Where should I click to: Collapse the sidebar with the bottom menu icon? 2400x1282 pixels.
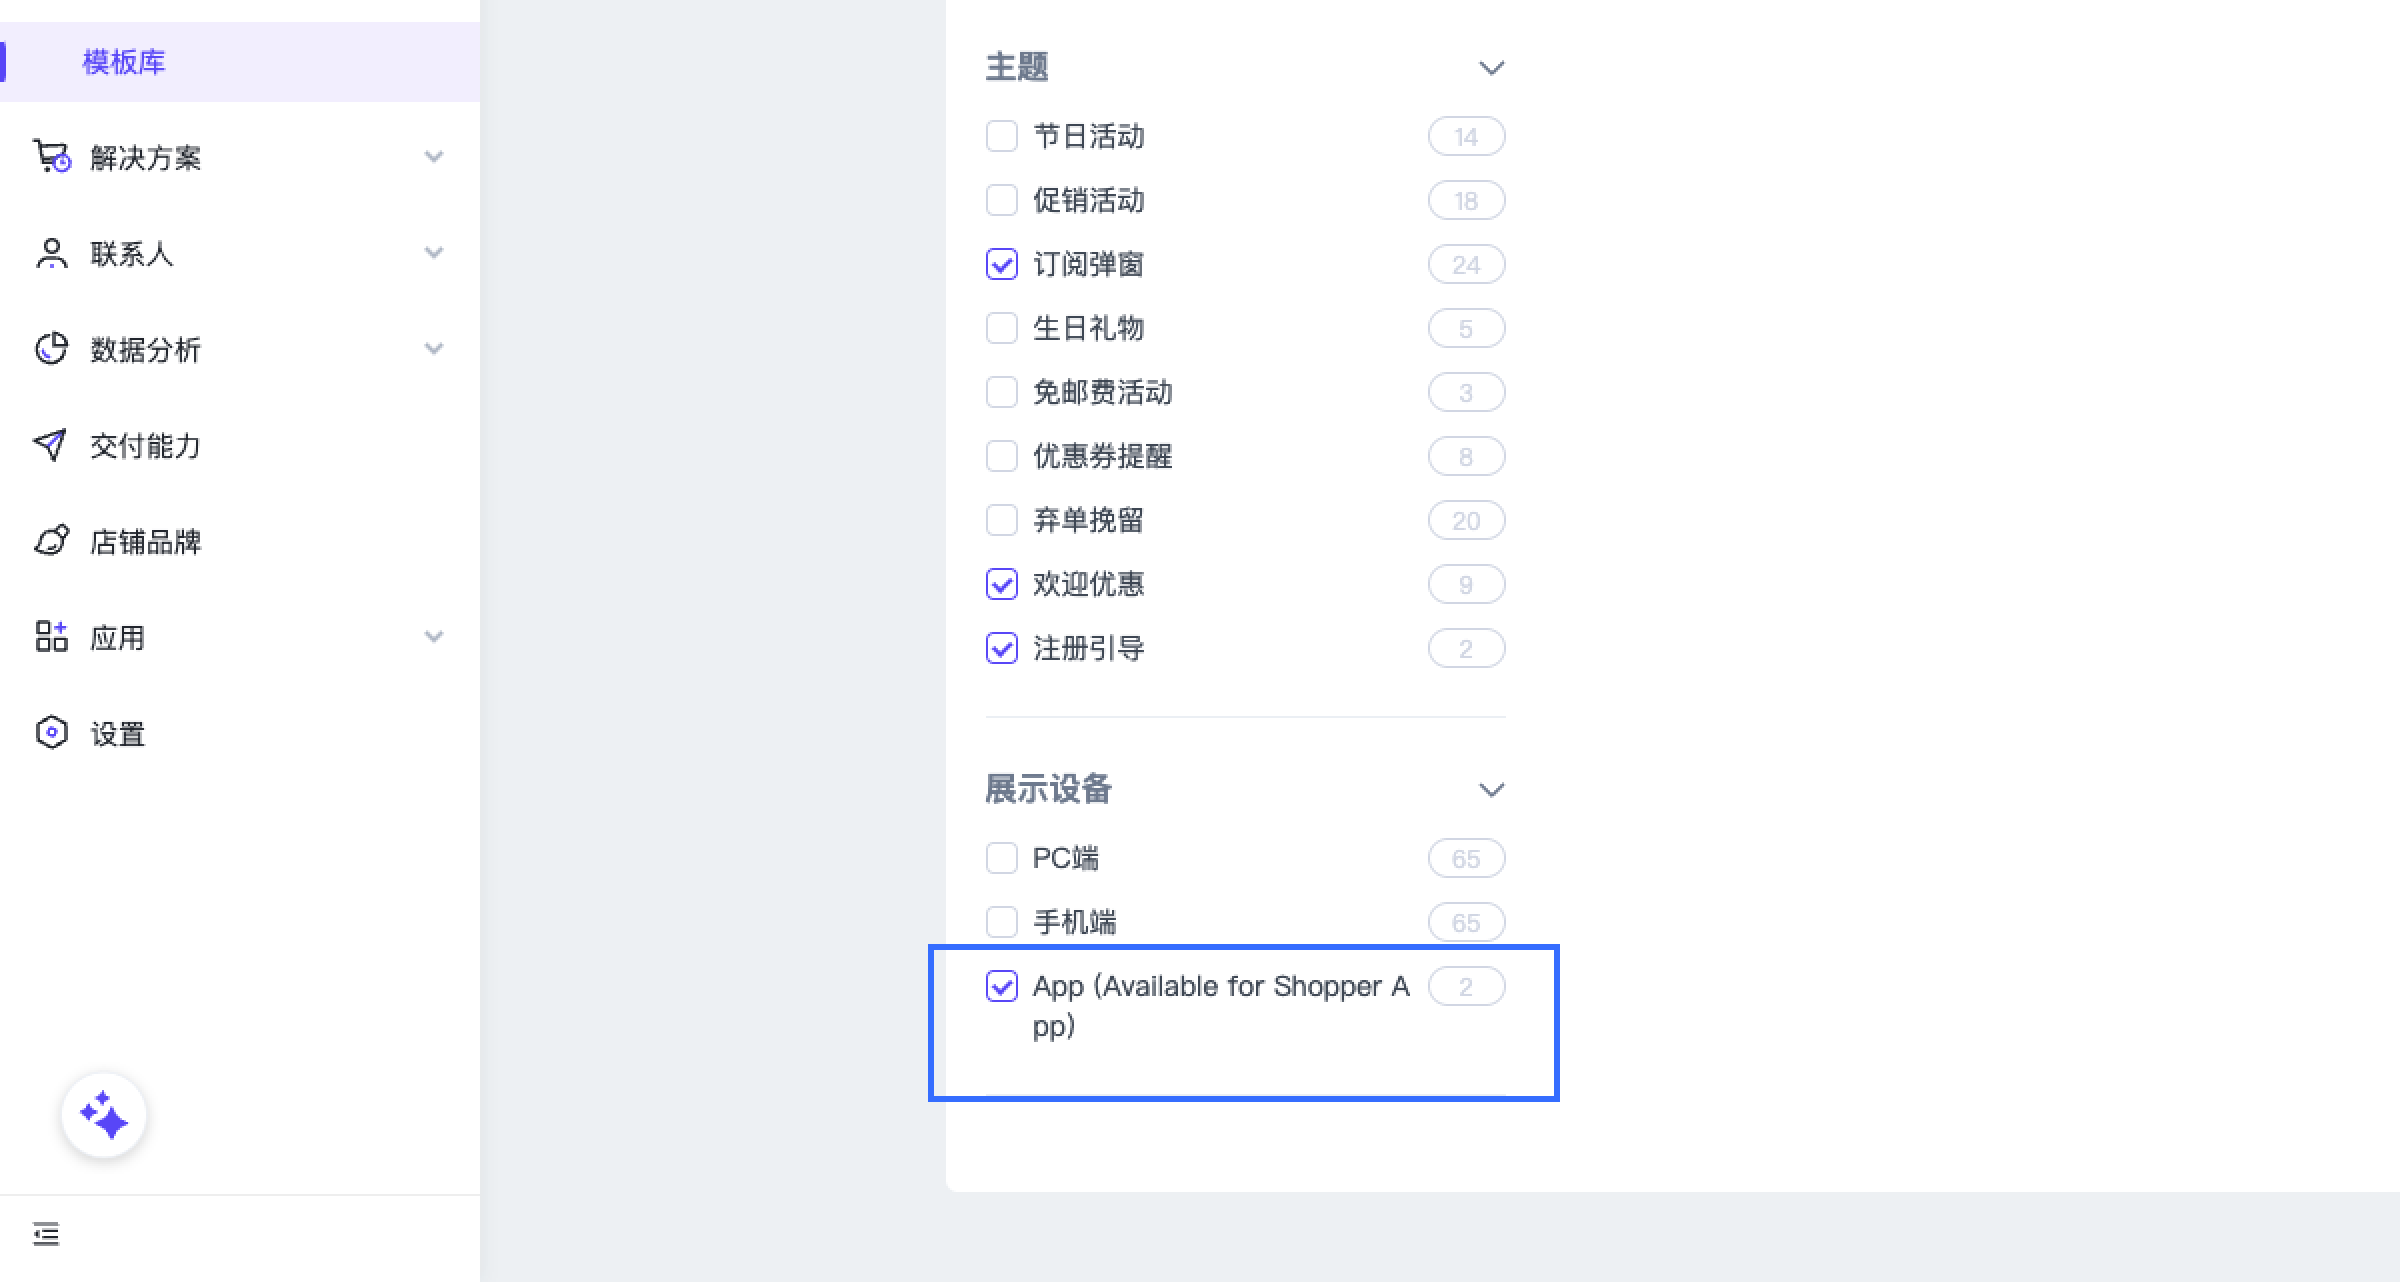click(x=46, y=1234)
